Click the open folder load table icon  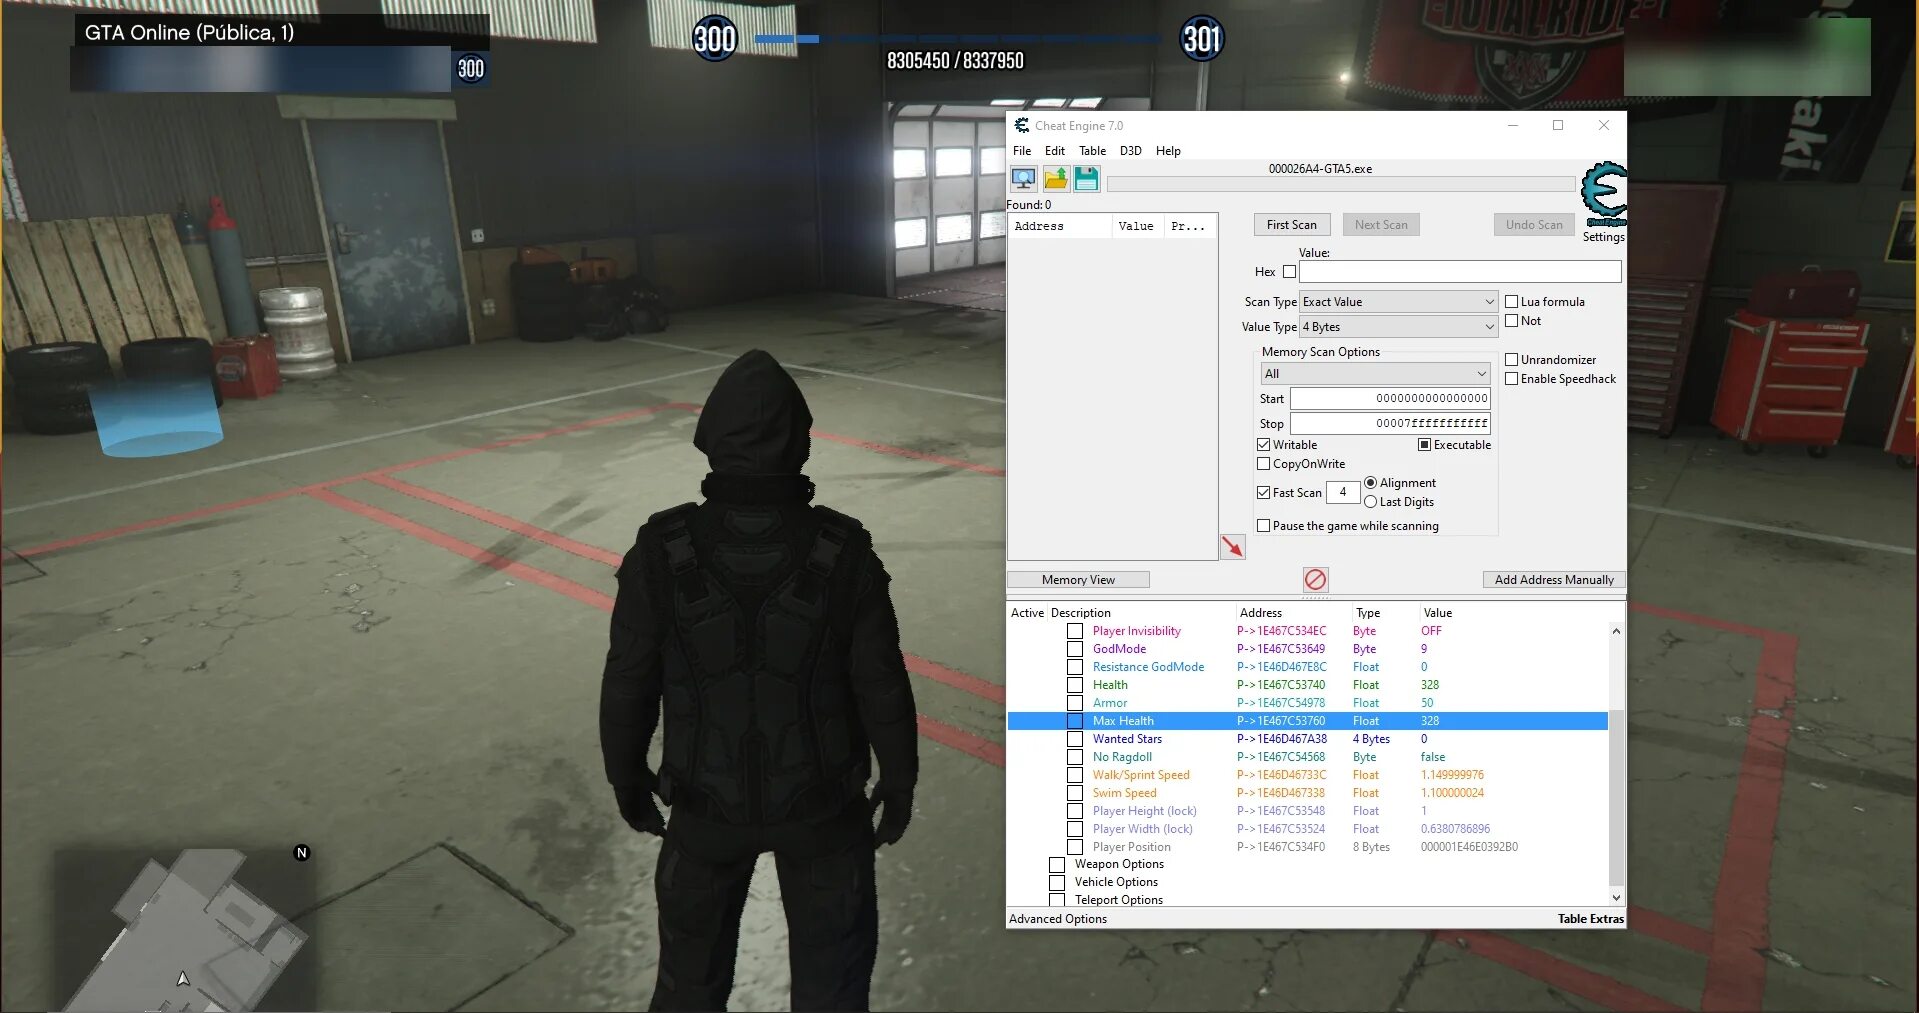(x=1055, y=179)
